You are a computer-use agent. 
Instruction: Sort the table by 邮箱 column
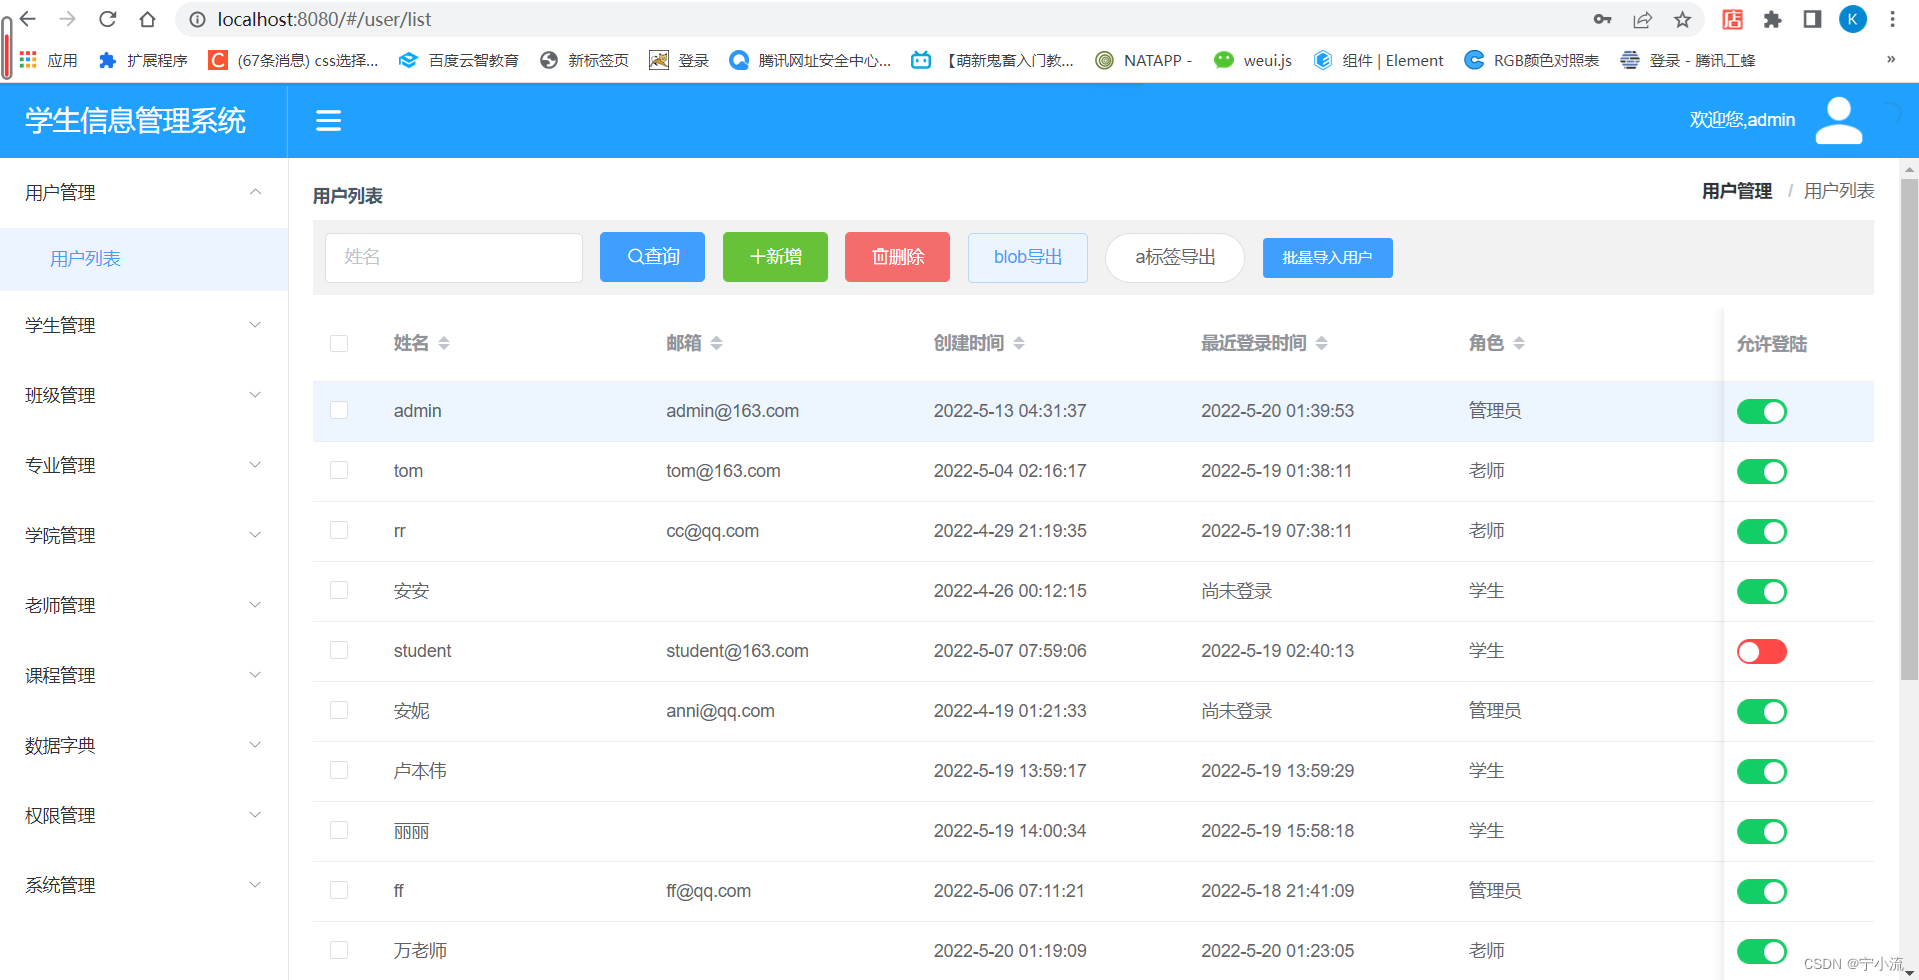pyautogui.click(x=716, y=343)
